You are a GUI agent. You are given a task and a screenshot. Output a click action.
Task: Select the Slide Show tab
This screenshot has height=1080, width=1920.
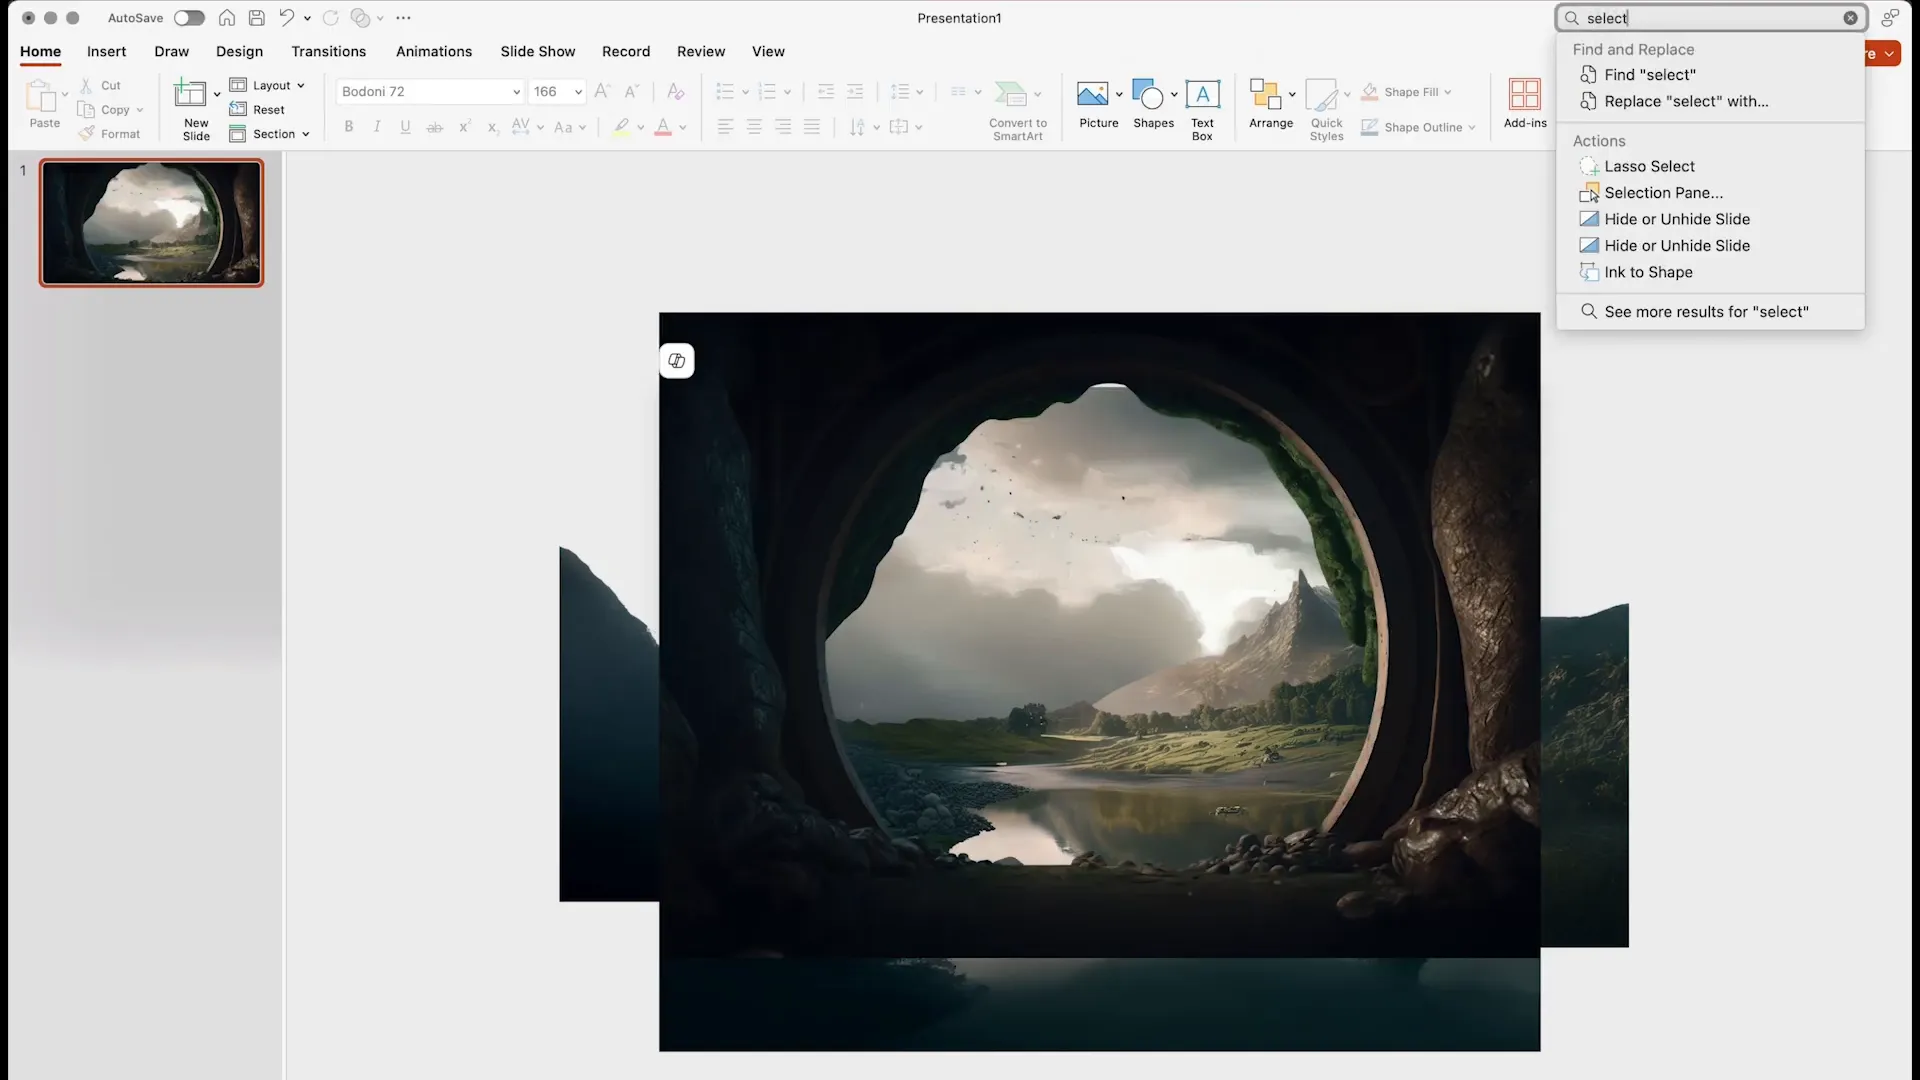coord(538,51)
